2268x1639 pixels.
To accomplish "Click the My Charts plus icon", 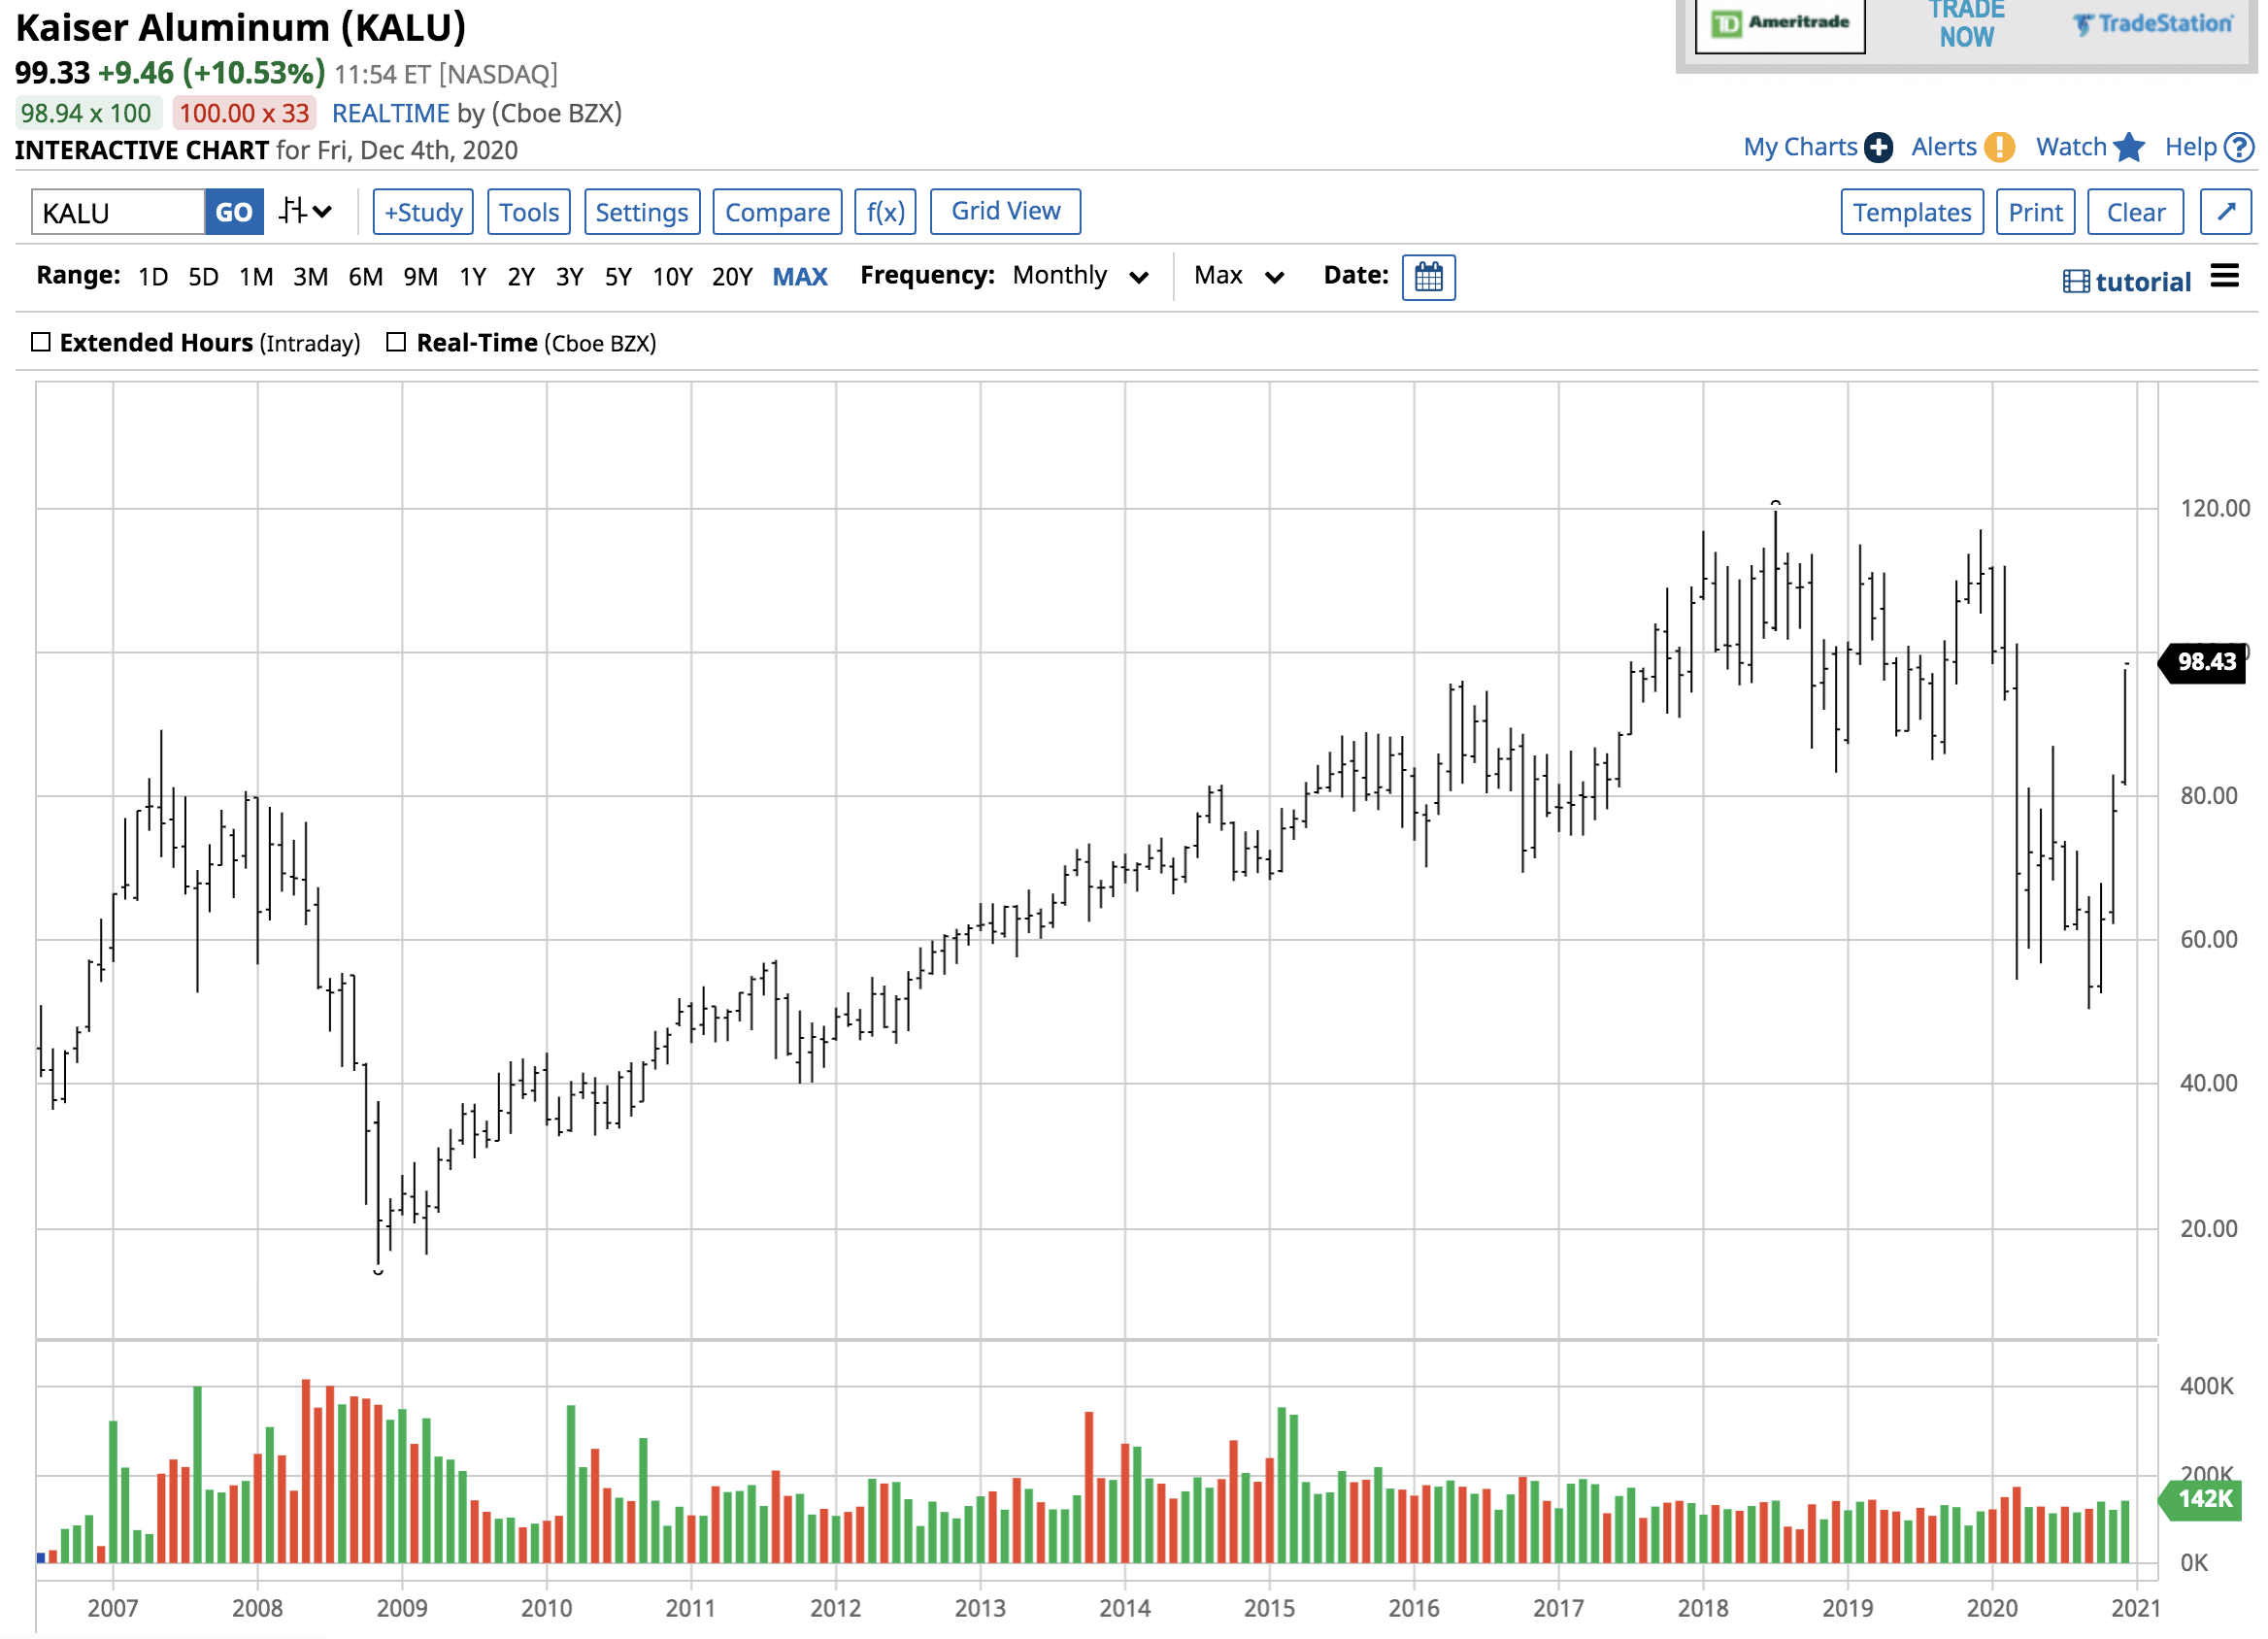I will coord(1878,147).
